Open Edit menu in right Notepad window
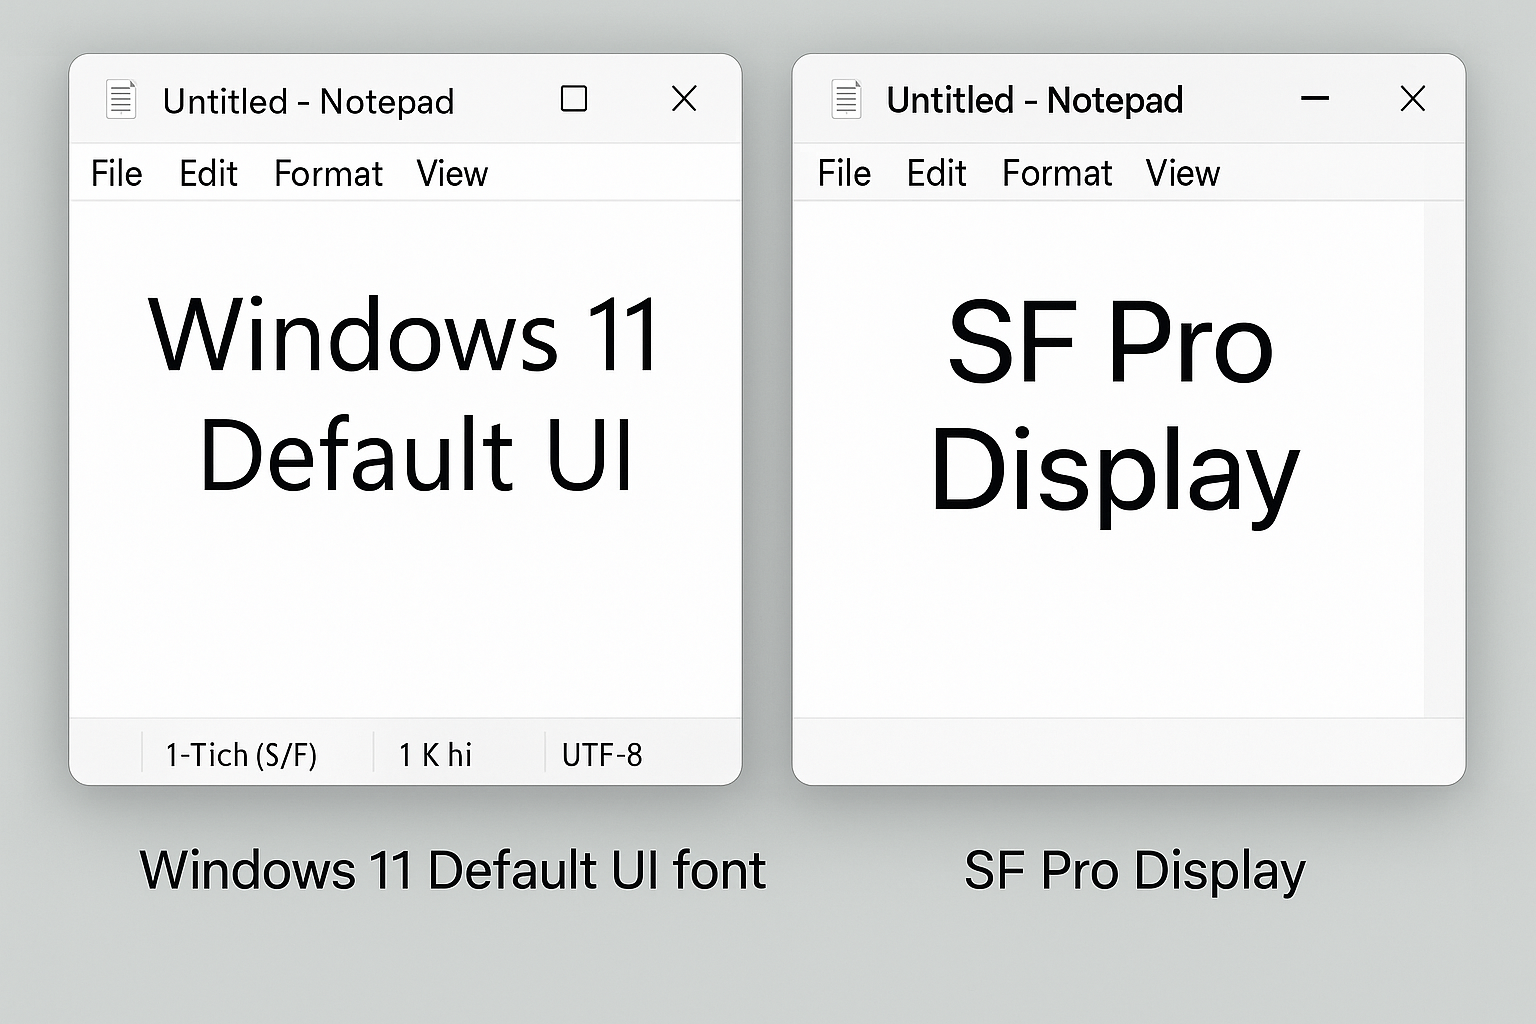The height and width of the screenshot is (1024, 1536). [936, 174]
